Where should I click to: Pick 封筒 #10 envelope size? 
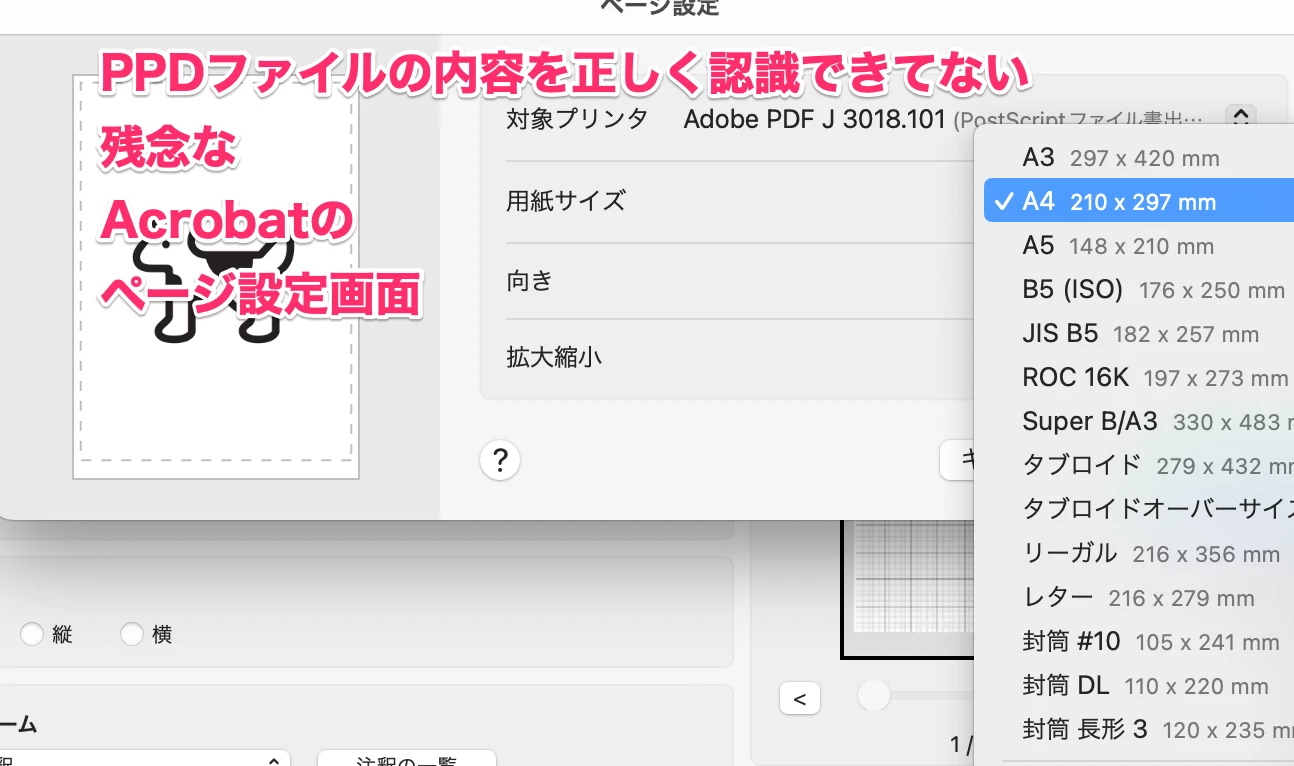[1139, 642]
